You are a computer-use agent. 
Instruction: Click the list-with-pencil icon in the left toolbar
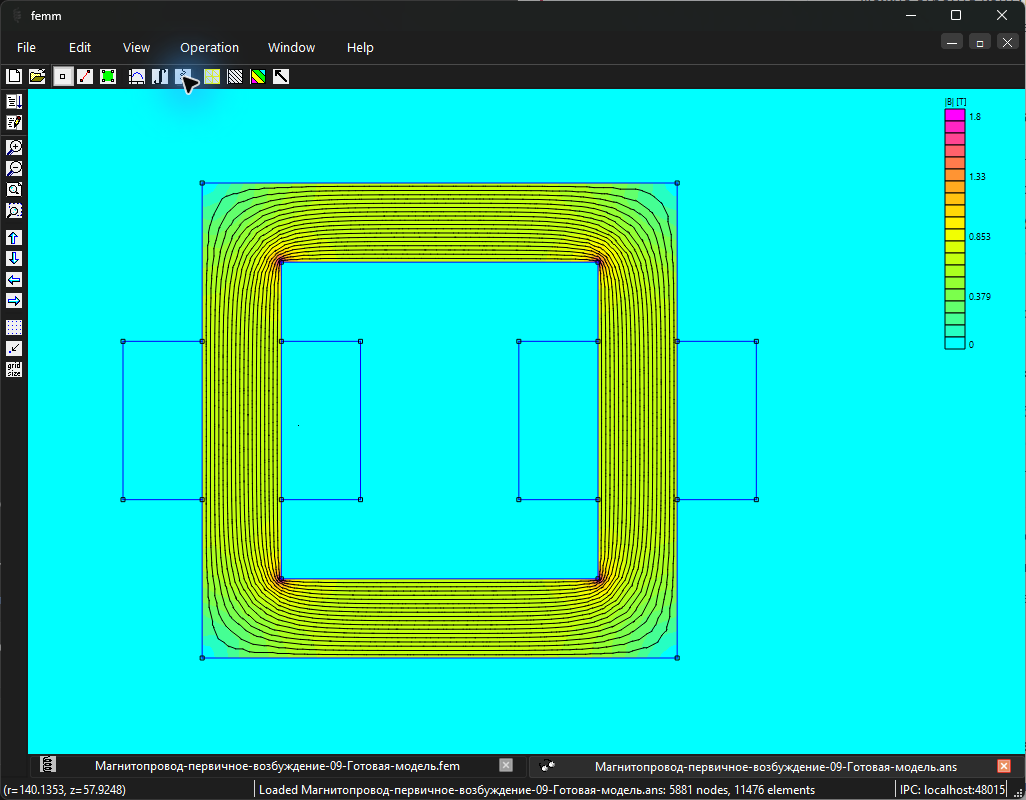[14, 122]
